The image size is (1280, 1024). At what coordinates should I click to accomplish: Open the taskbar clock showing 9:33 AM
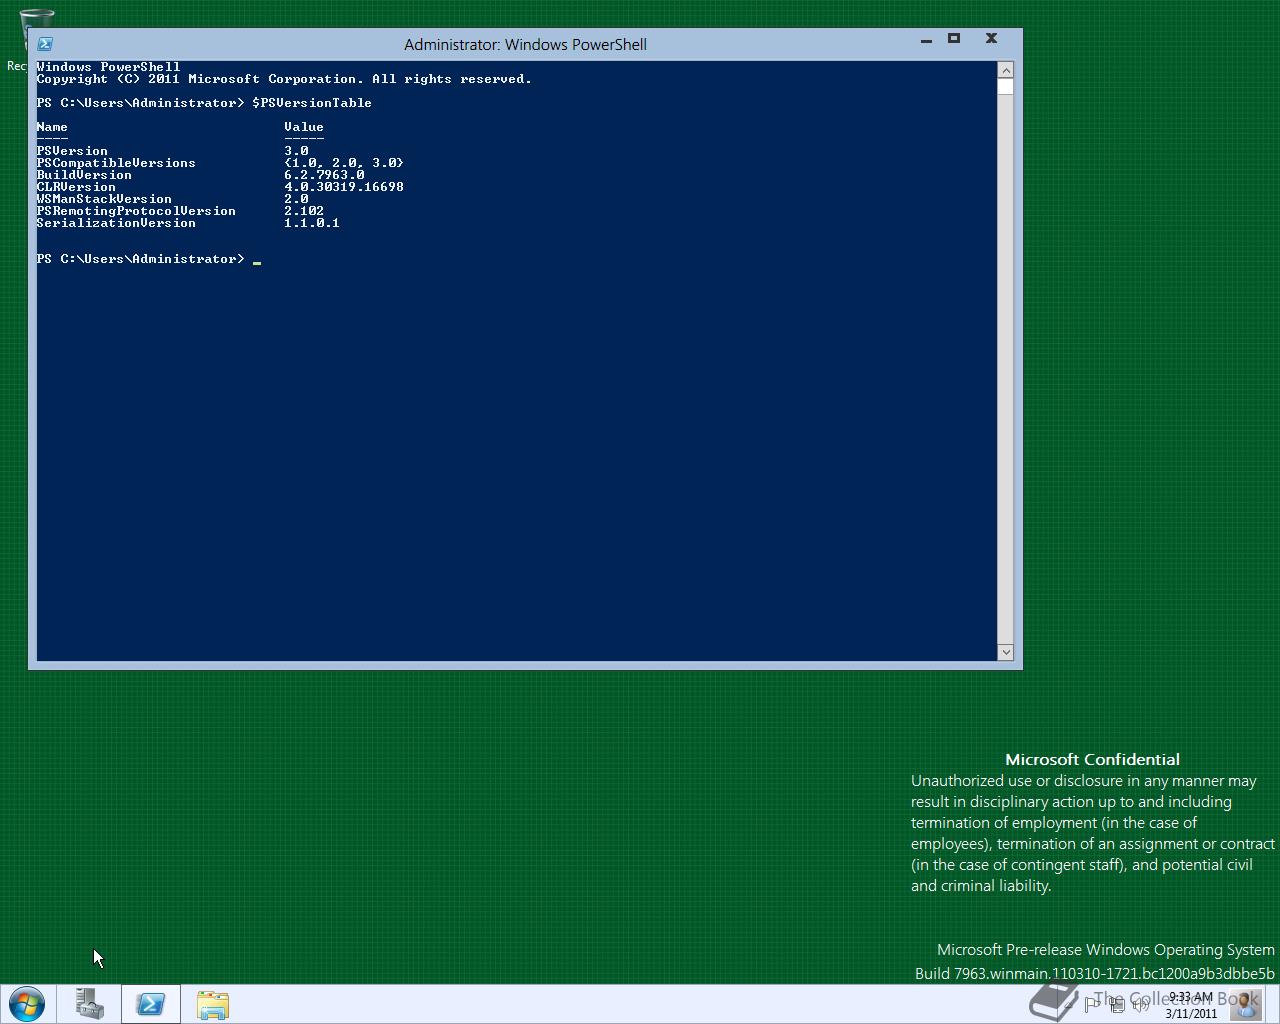pyautogui.click(x=1190, y=1005)
